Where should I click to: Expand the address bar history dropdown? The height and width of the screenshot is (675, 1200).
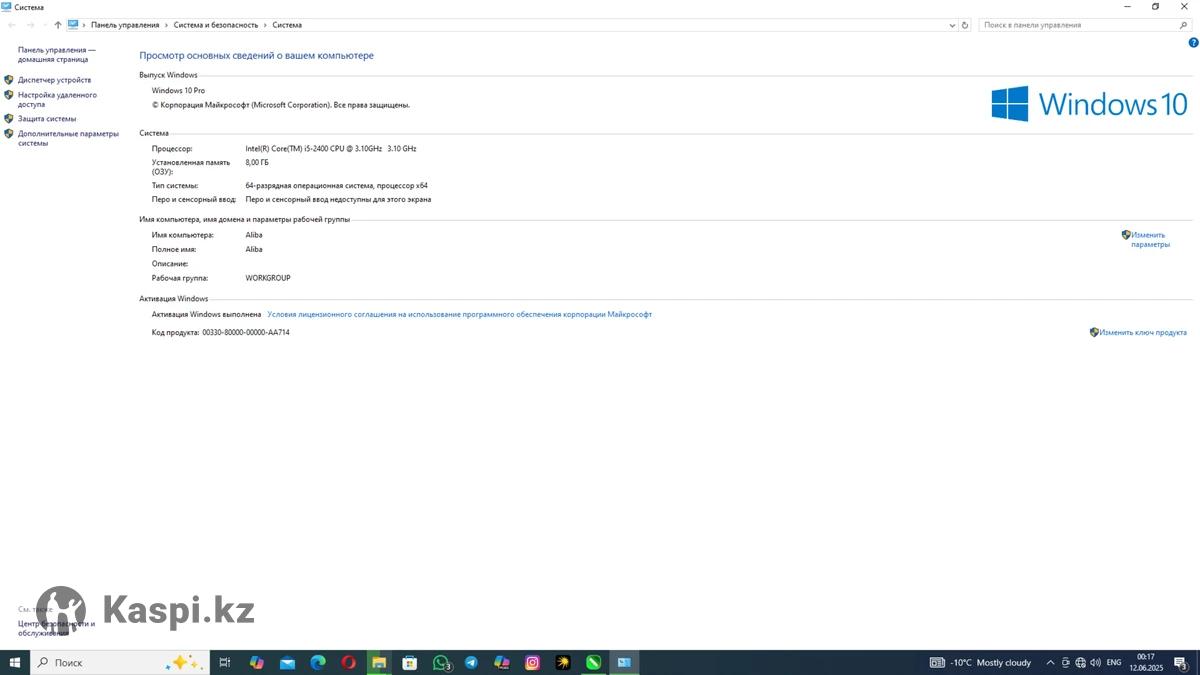[x=952, y=25]
